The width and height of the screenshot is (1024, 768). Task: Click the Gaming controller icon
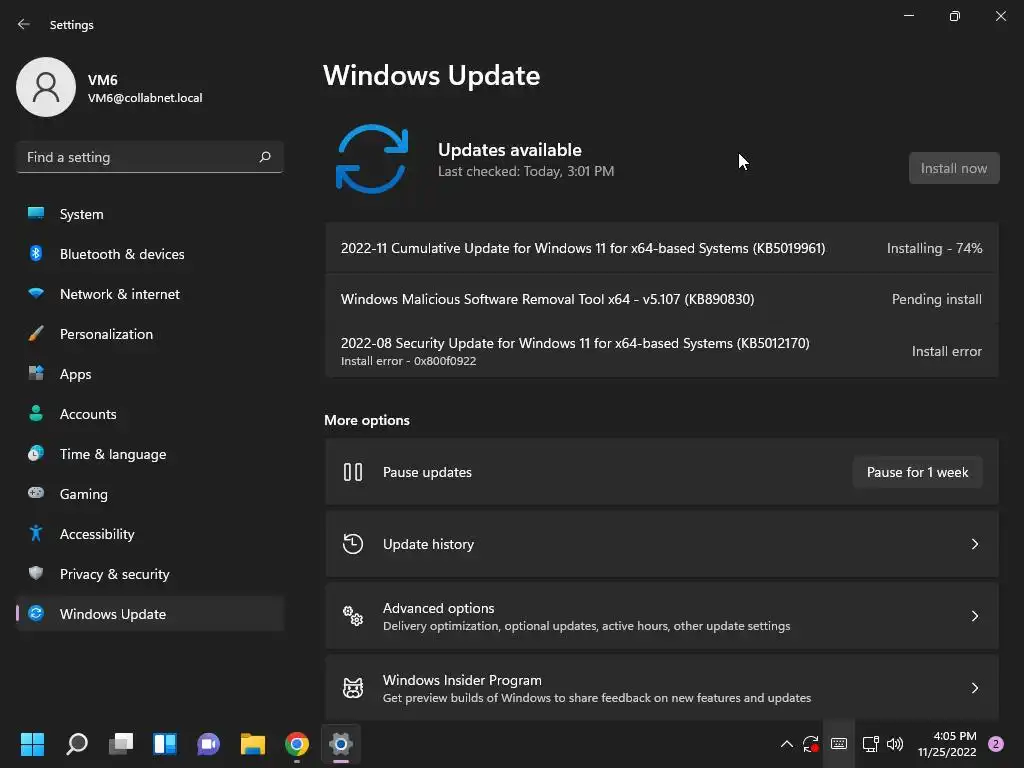point(36,493)
